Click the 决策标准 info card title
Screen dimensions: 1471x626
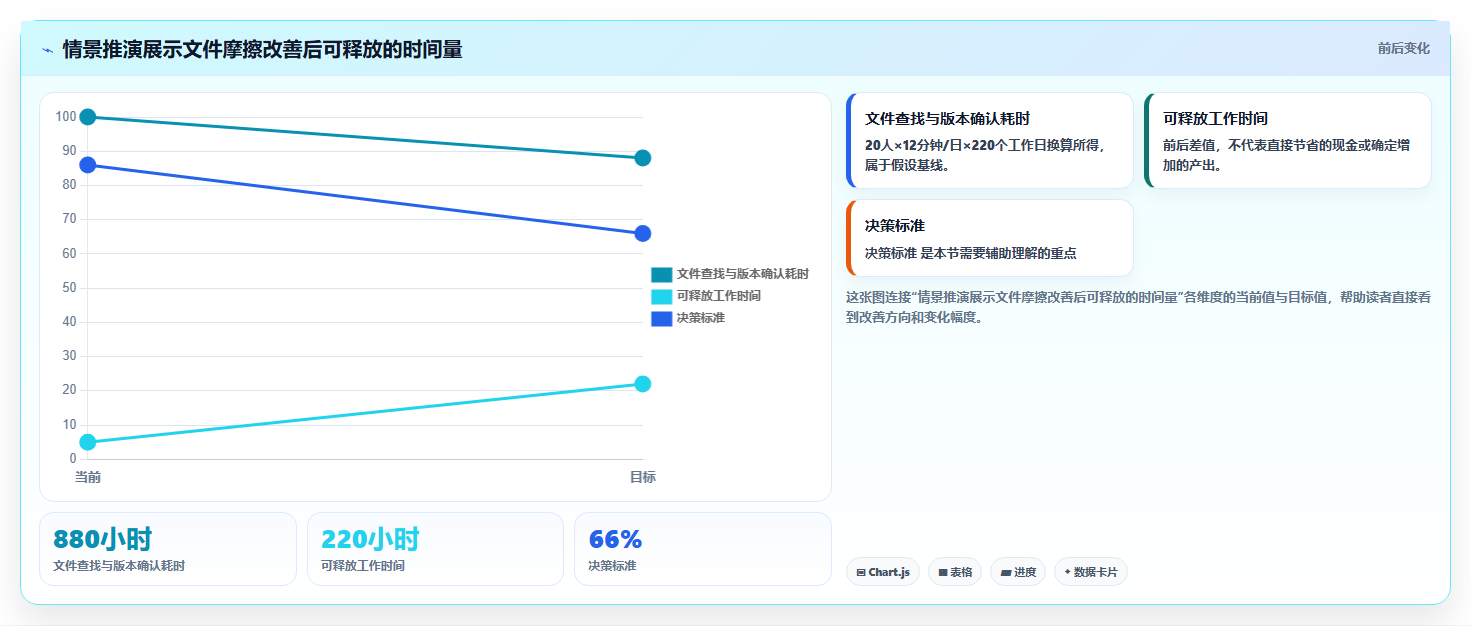(895, 225)
